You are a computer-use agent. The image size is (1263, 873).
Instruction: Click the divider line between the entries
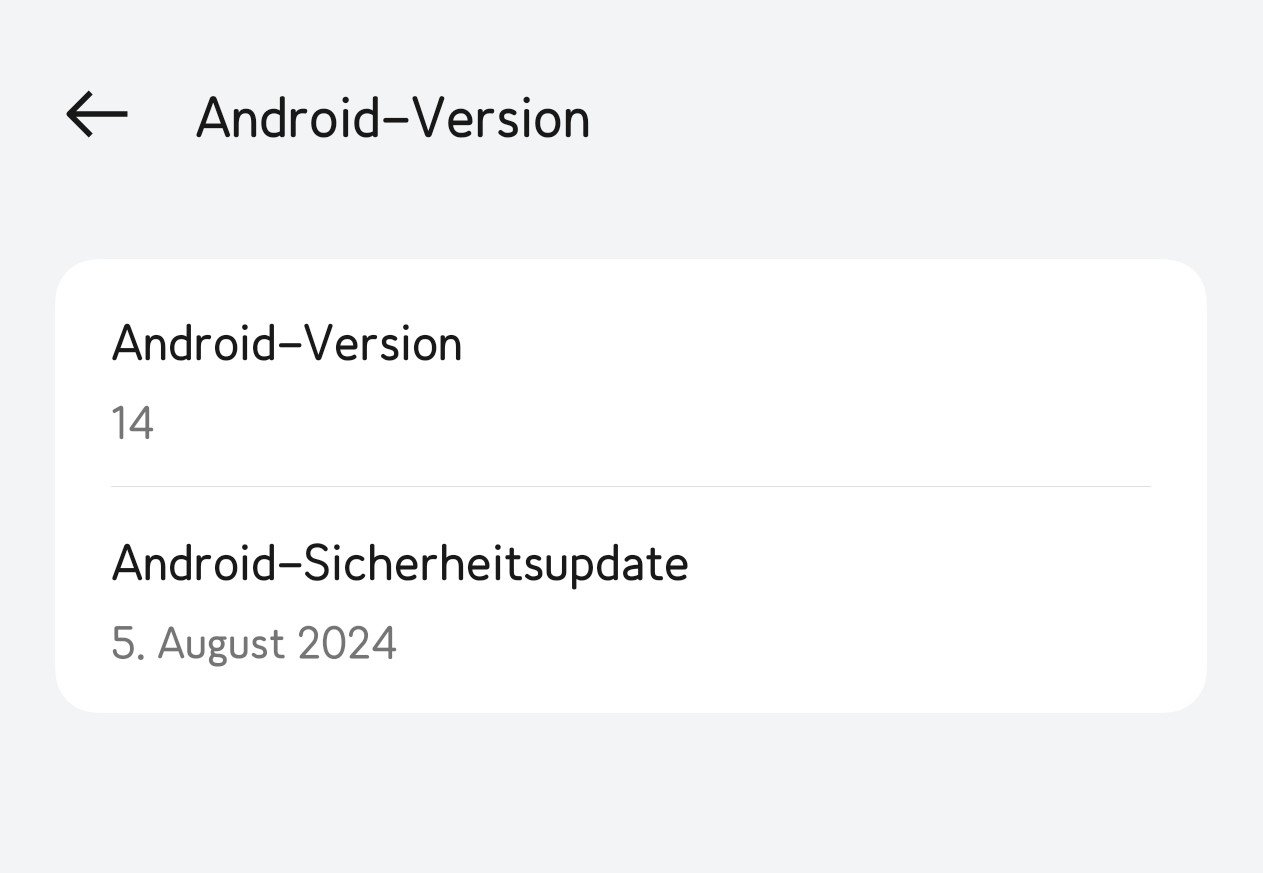click(x=630, y=487)
